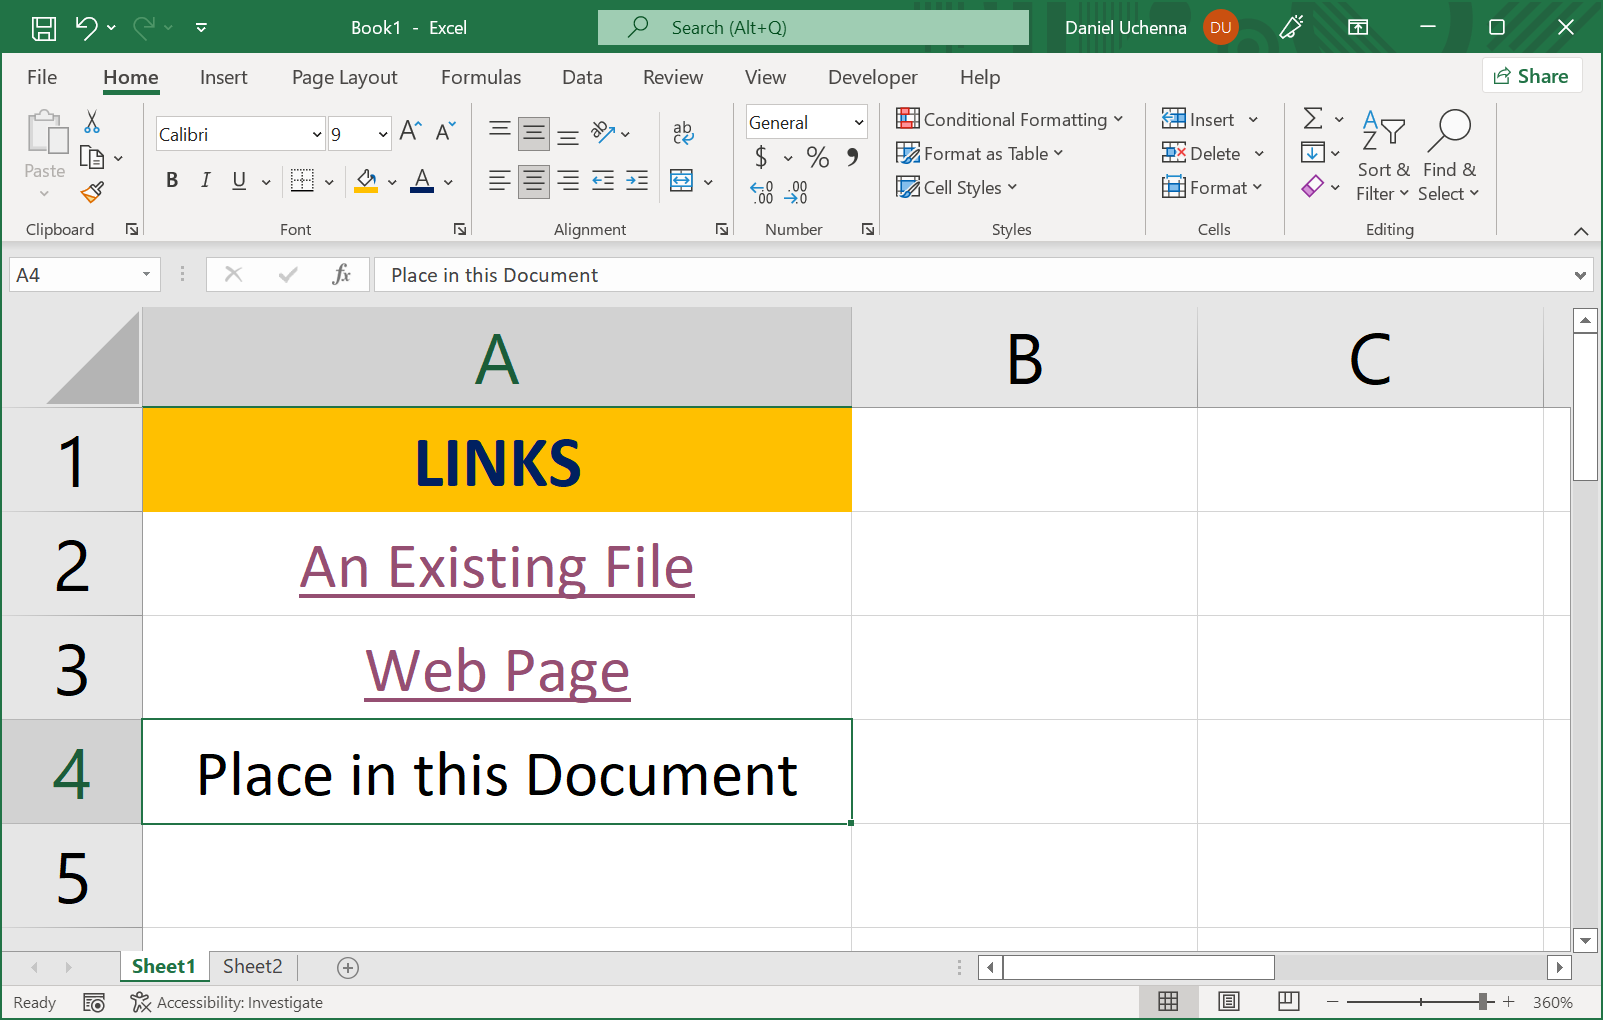
Task: Click the Save icon
Action: pyautogui.click(x=43, y=27)
